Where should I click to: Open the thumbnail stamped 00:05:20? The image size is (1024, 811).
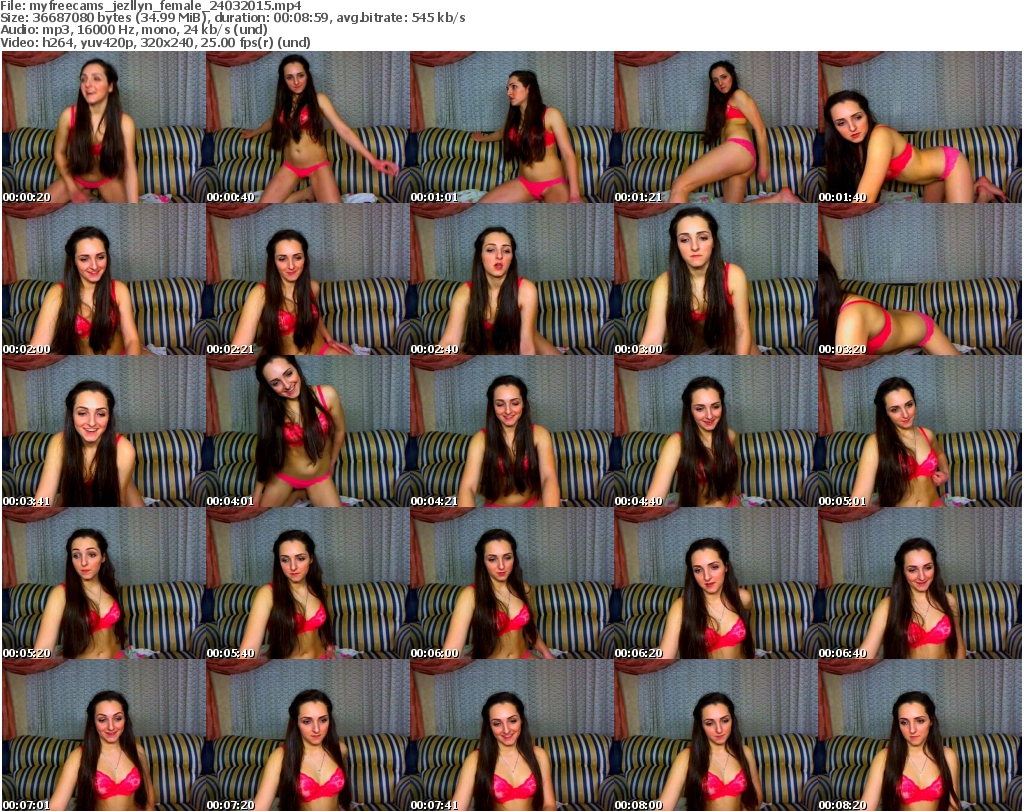point(104,584)
